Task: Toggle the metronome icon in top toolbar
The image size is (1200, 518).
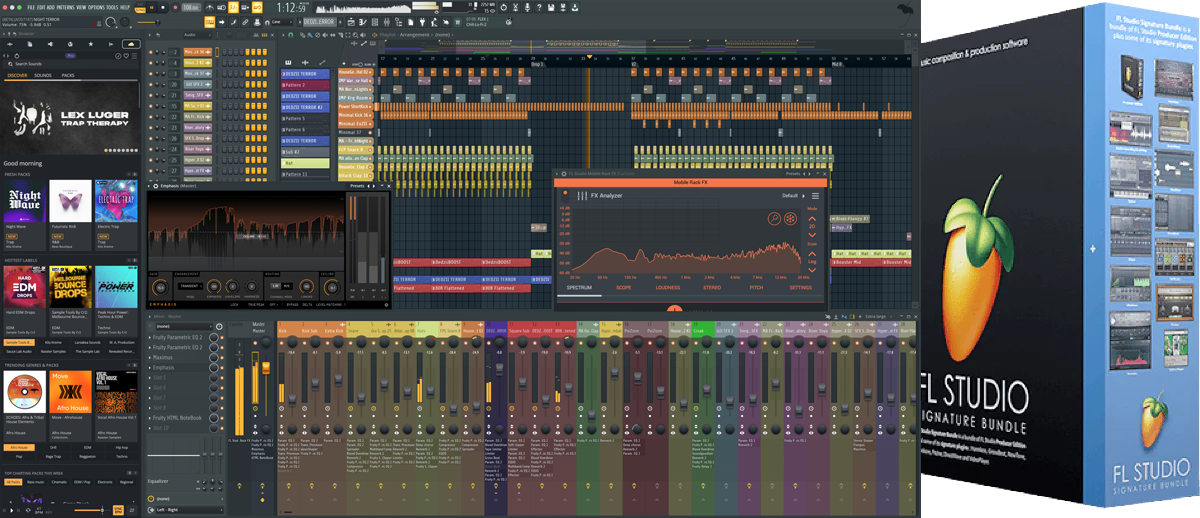Action: click(210, 7)
